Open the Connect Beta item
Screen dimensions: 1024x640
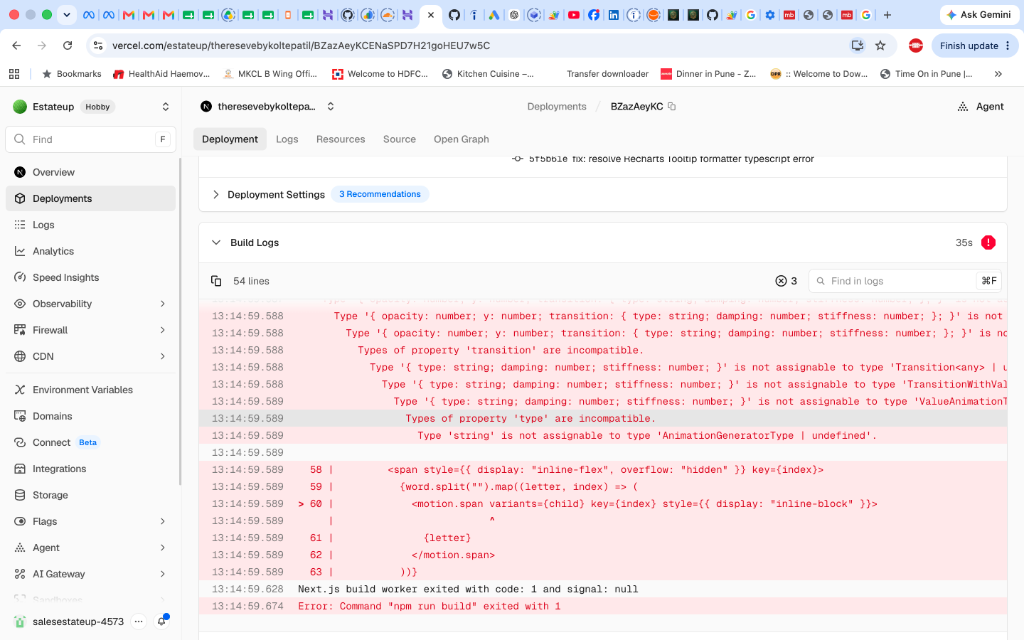click(x=90, y=442)
